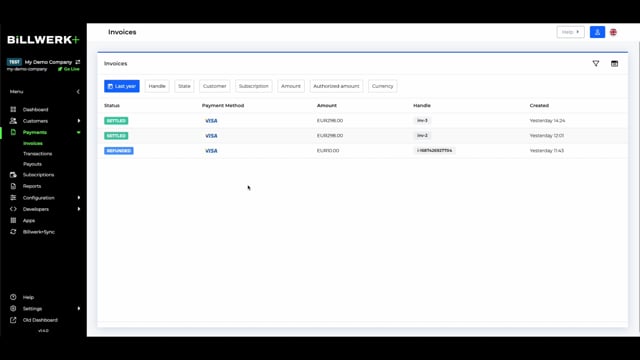The image size is (640, 360).
Task: Change language via the flag icon
Action: (x=613, y=32)
